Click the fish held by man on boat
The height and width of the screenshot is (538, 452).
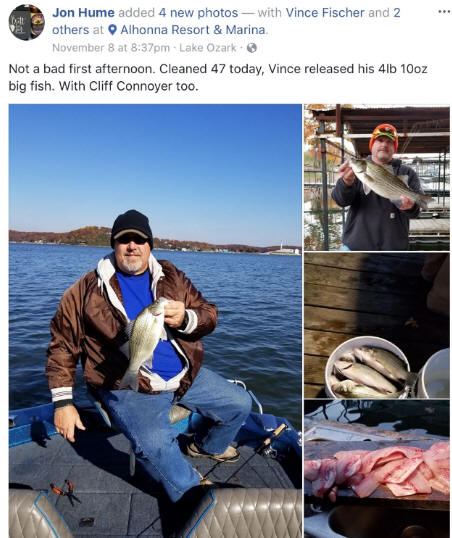click(x=144, y=343)
